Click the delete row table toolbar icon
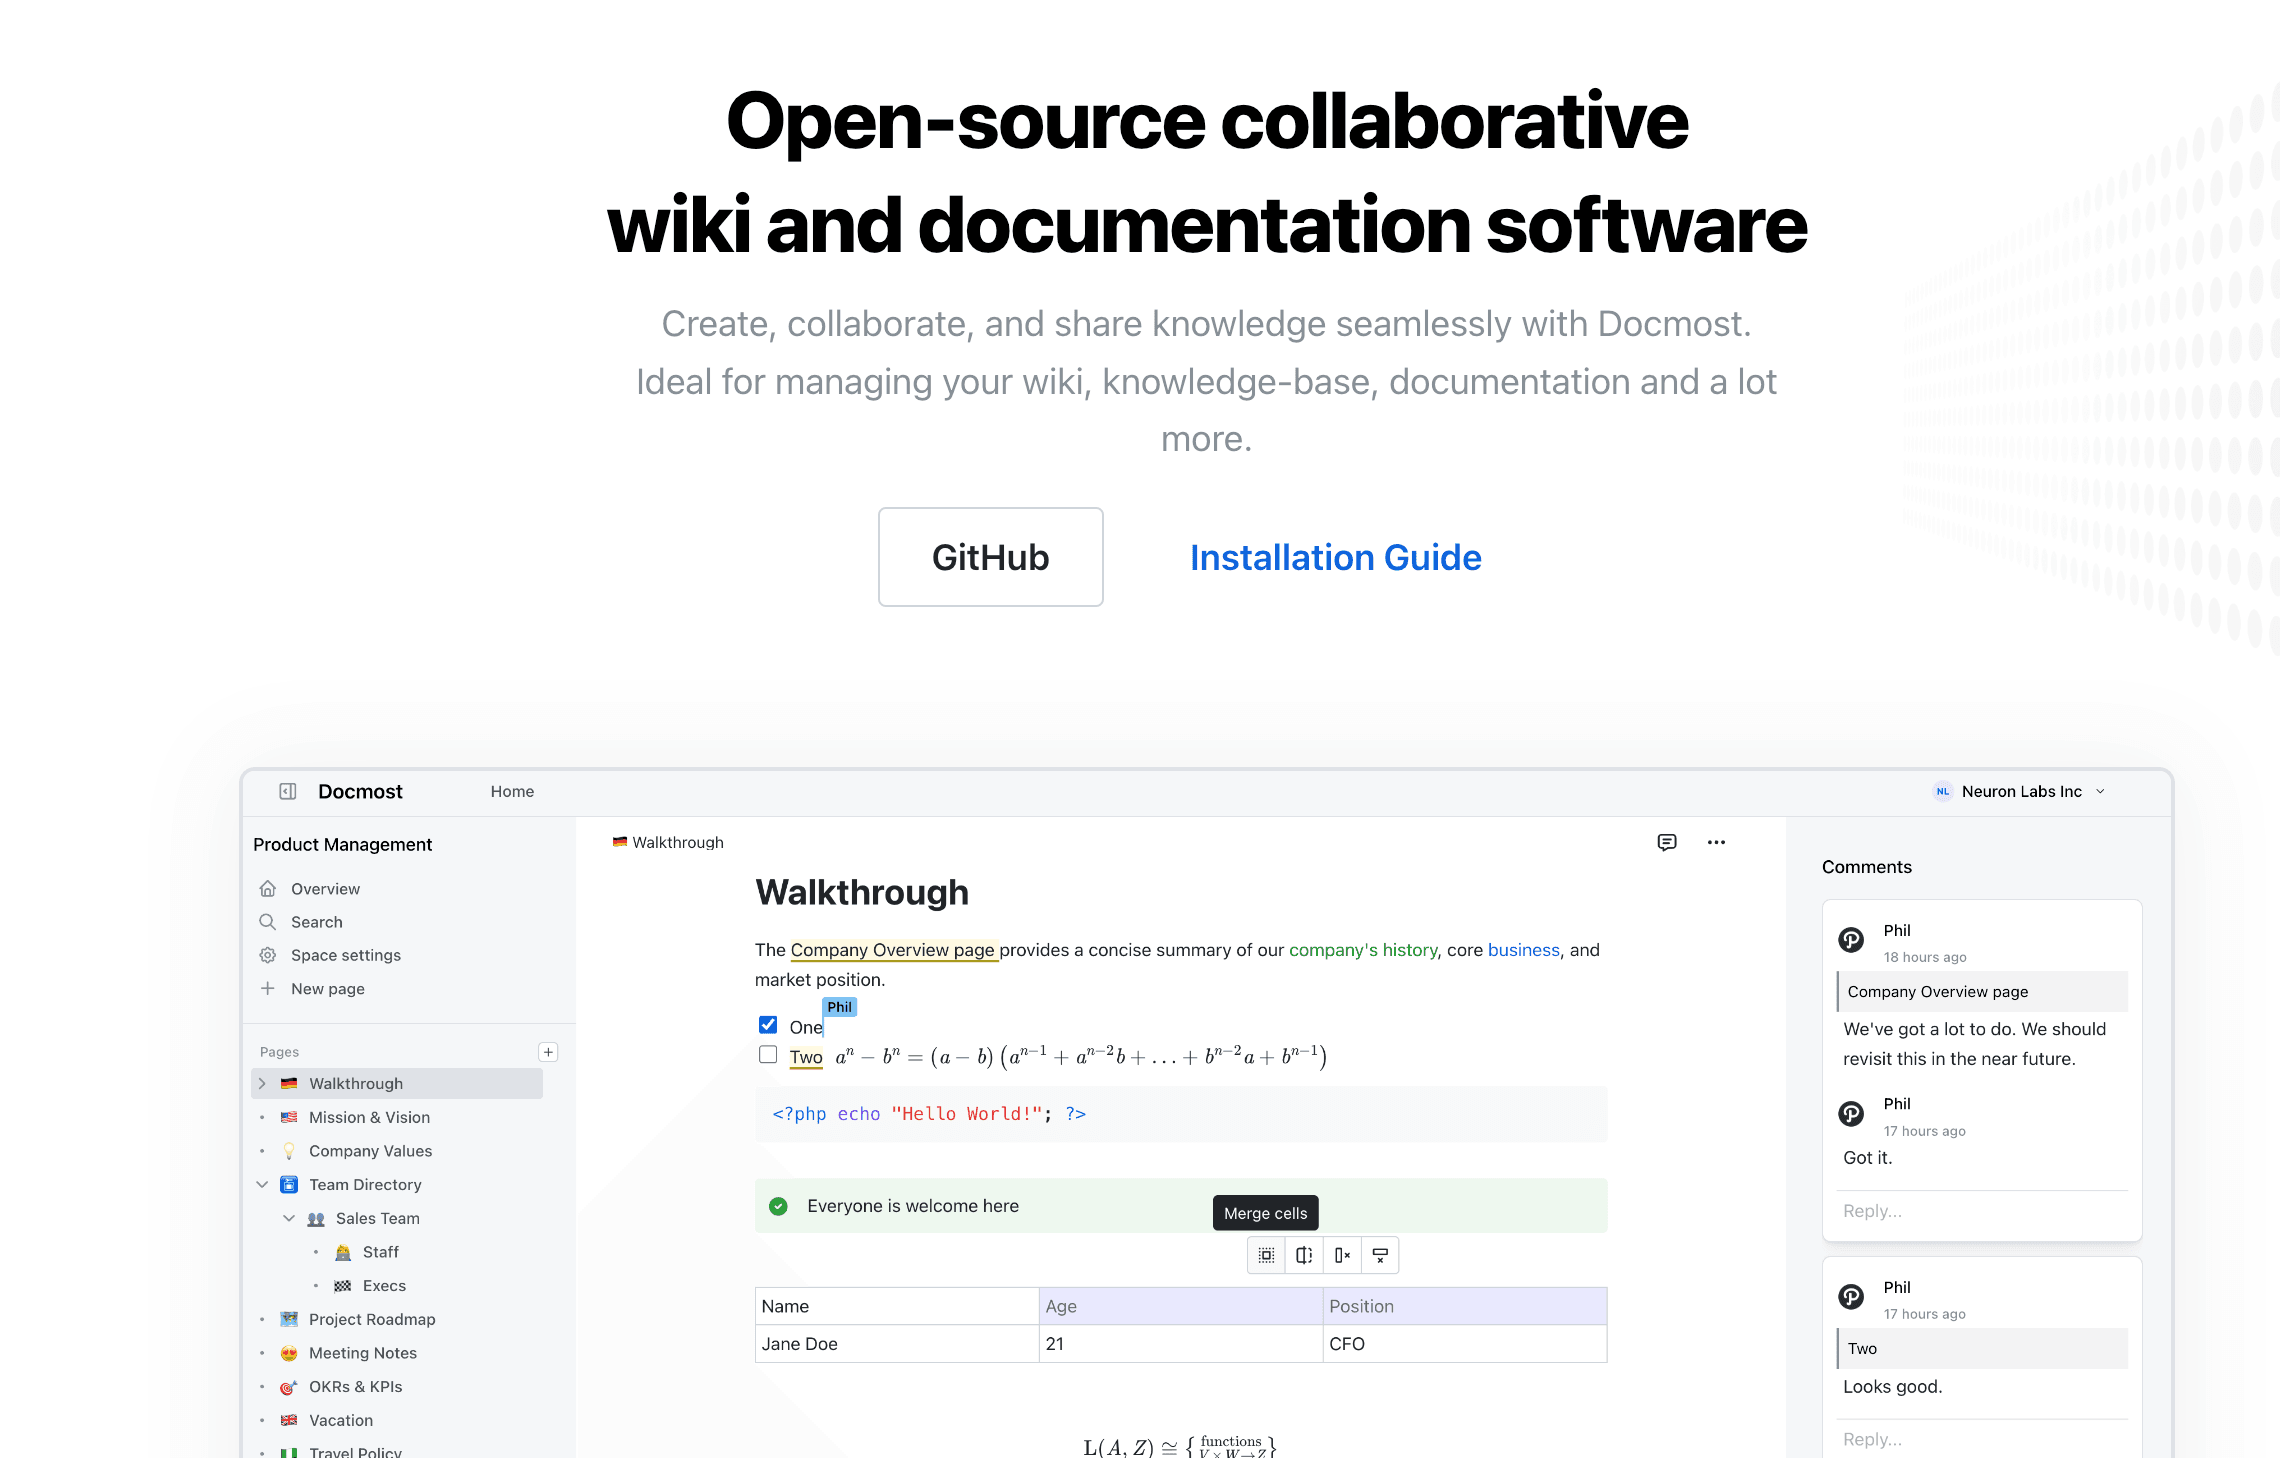Image resolution: width=2280 pixels, height=1458 pixels. pos(1380,1255)
